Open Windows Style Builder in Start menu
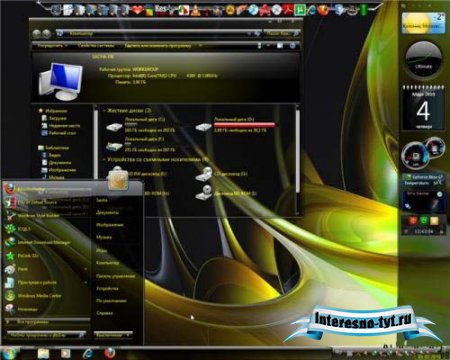 [x=47, y=216]
